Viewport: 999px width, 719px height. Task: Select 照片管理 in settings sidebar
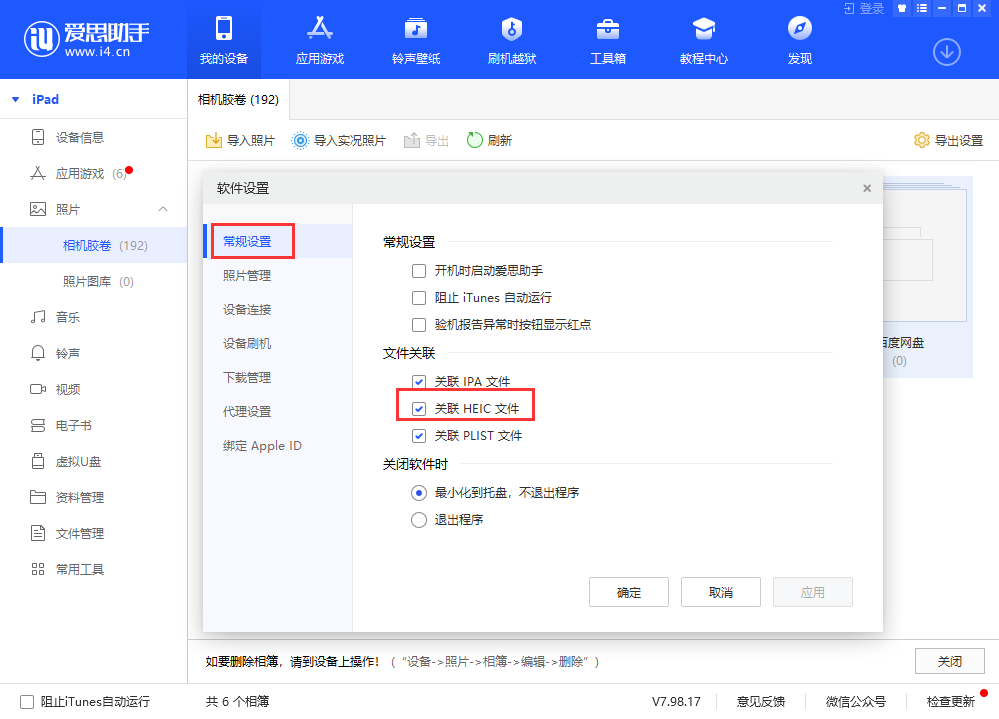[x=247, y=276]
